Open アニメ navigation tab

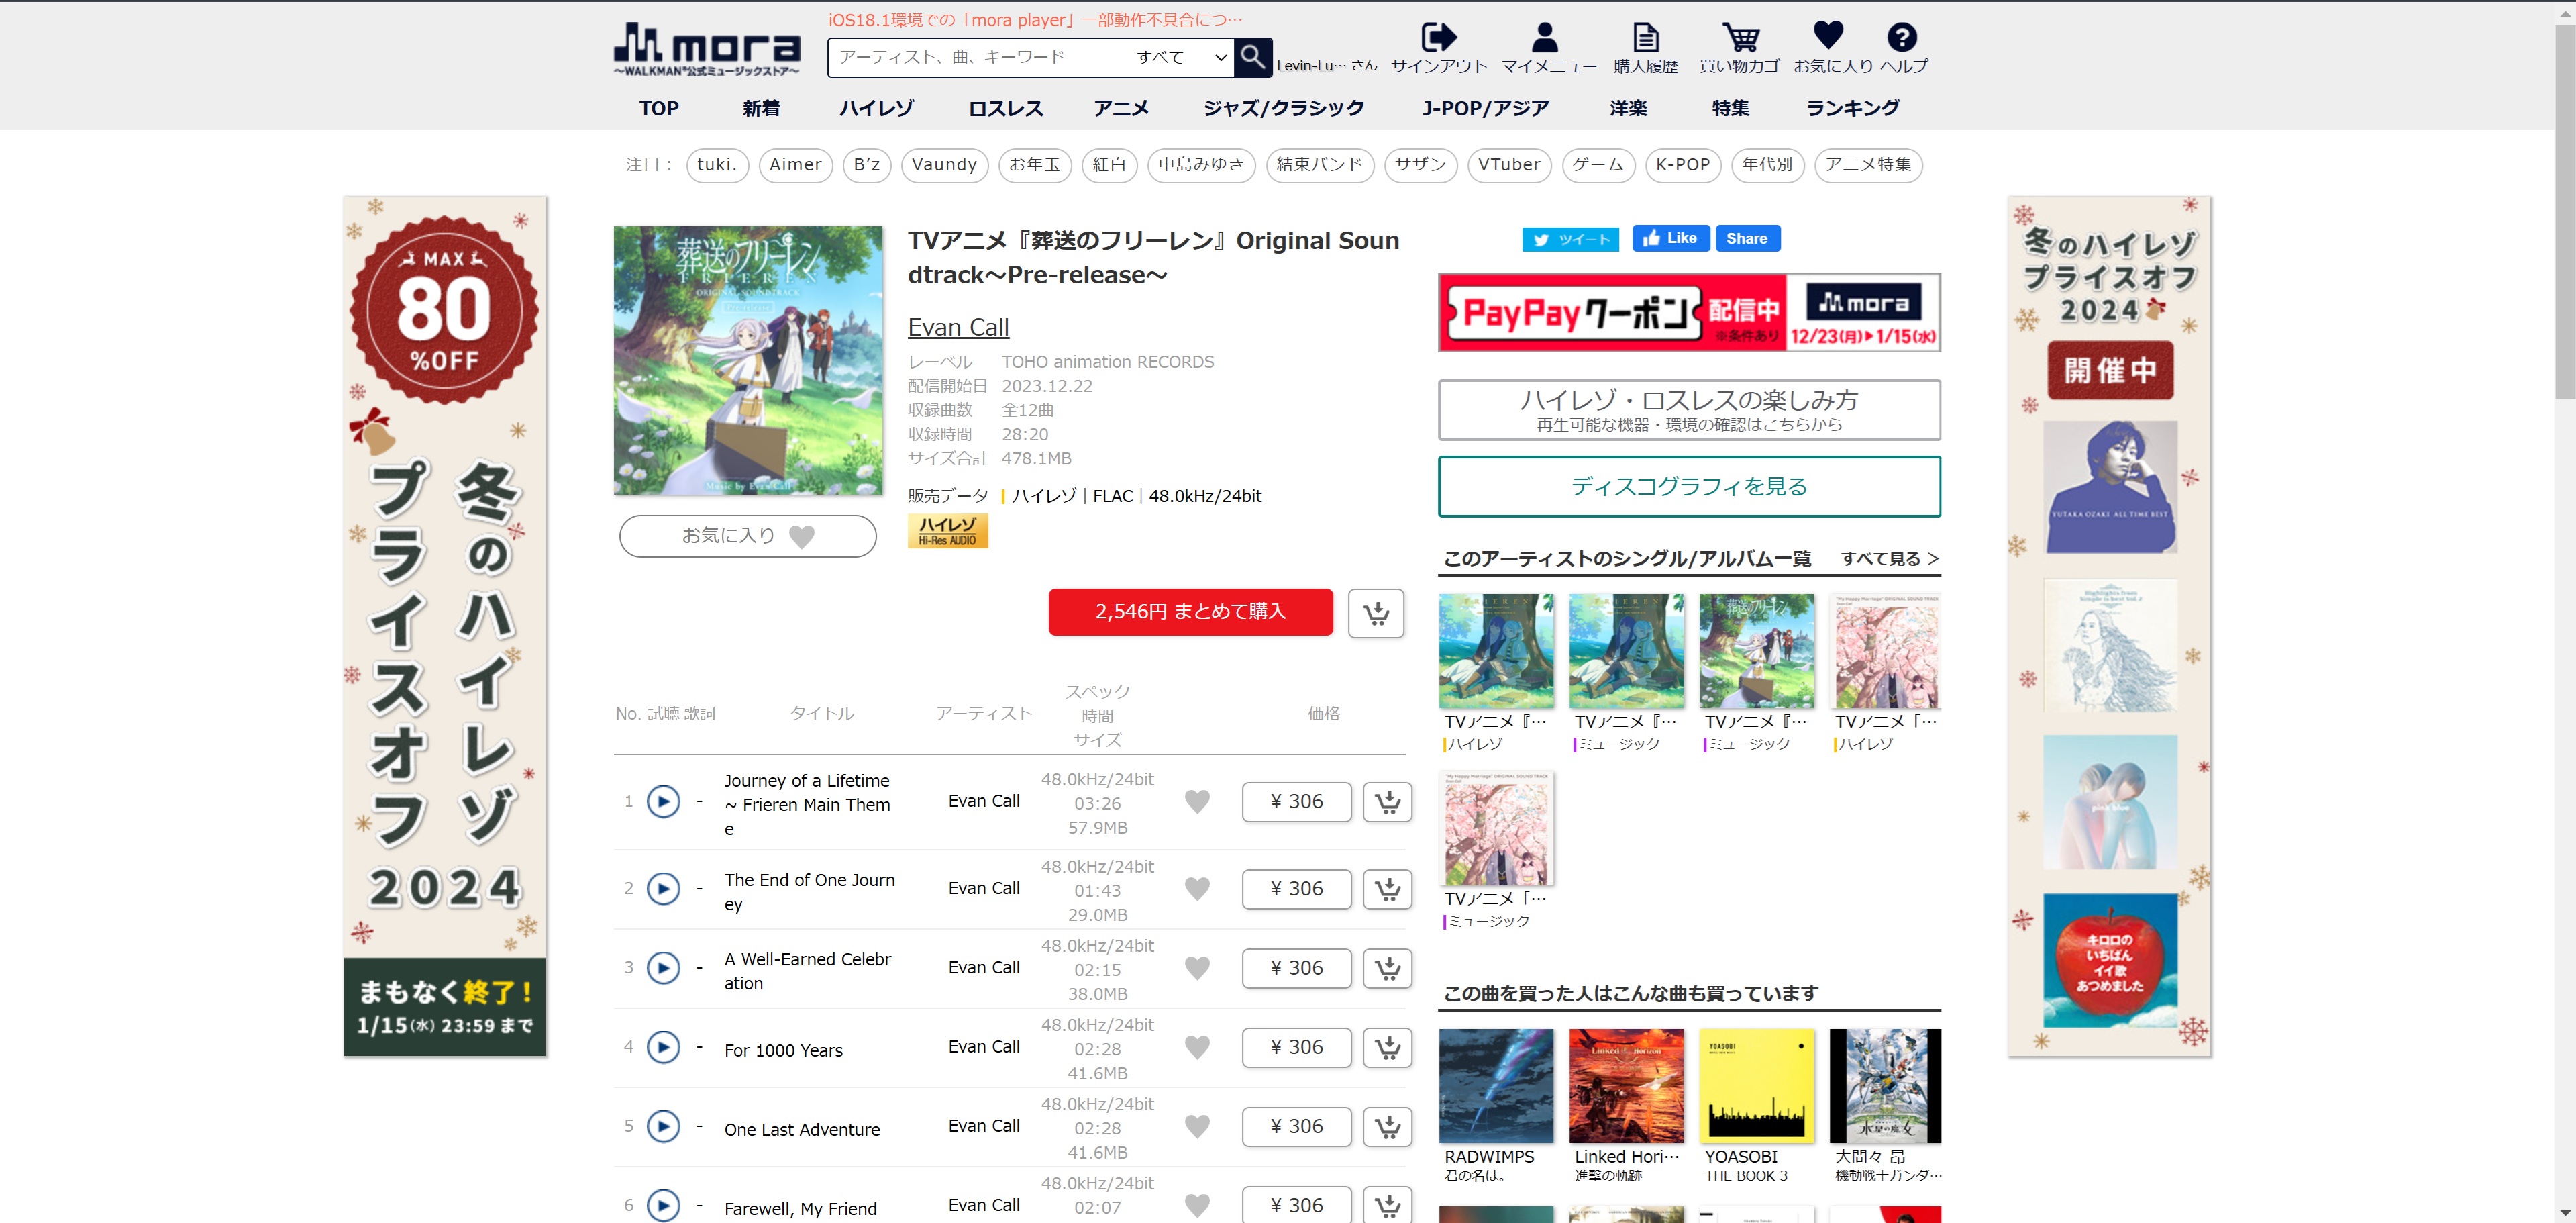point(1121,108)
